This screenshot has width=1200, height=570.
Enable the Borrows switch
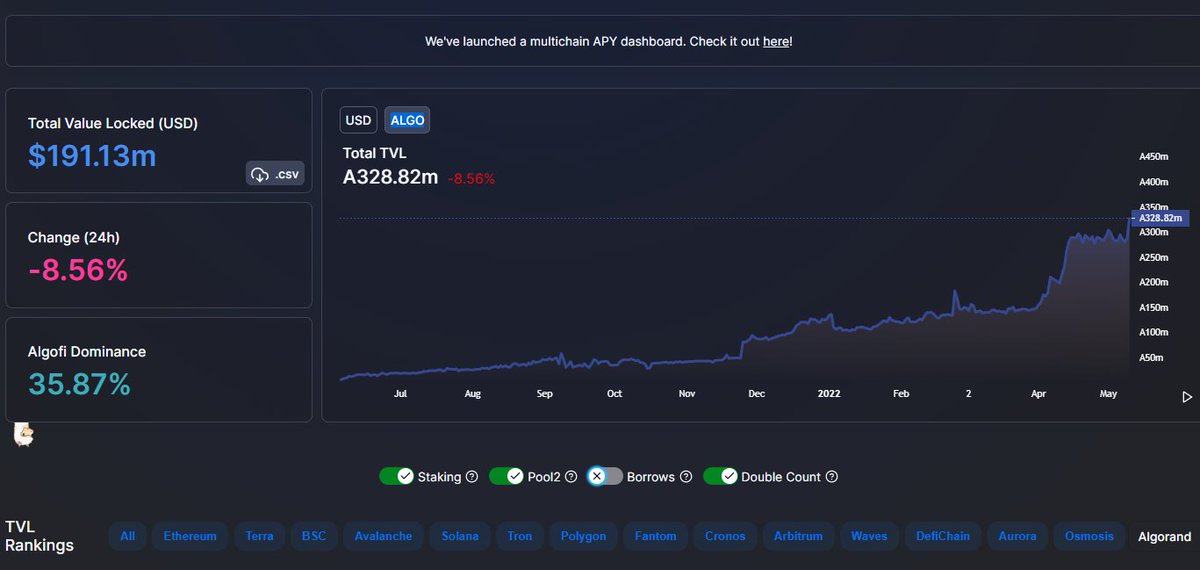(x=605, y=476)
